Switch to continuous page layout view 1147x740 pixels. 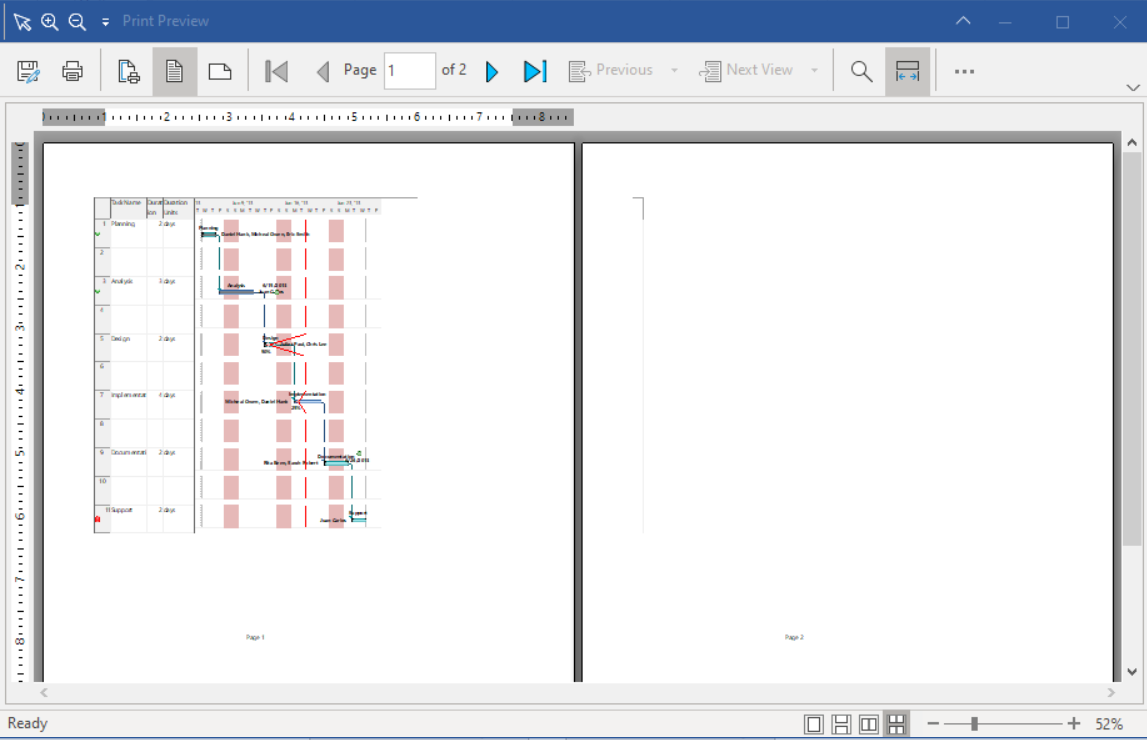[x=841, y=724]
